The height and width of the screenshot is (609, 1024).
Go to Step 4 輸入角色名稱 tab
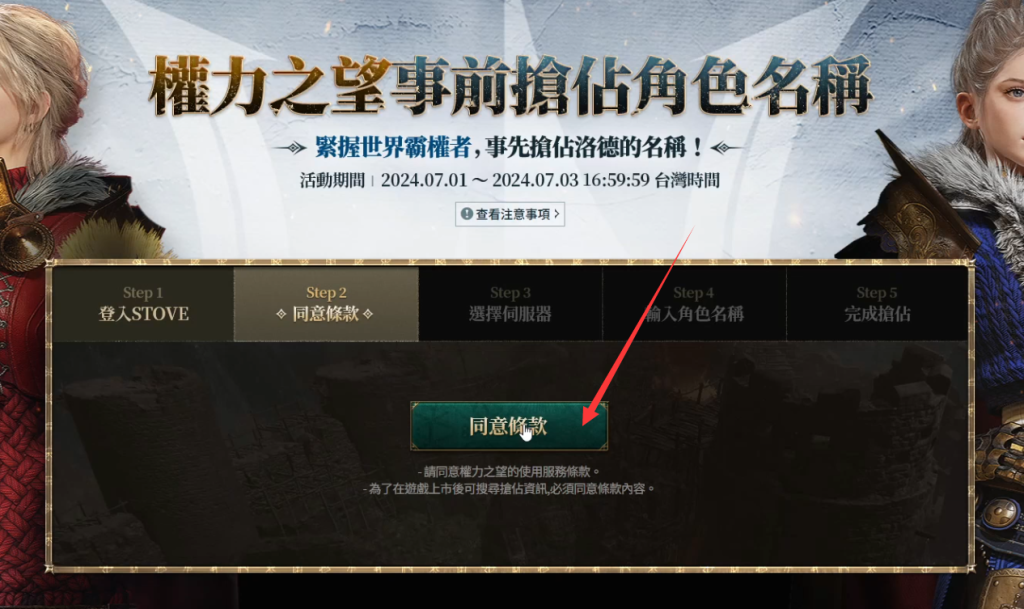point(694,304)
